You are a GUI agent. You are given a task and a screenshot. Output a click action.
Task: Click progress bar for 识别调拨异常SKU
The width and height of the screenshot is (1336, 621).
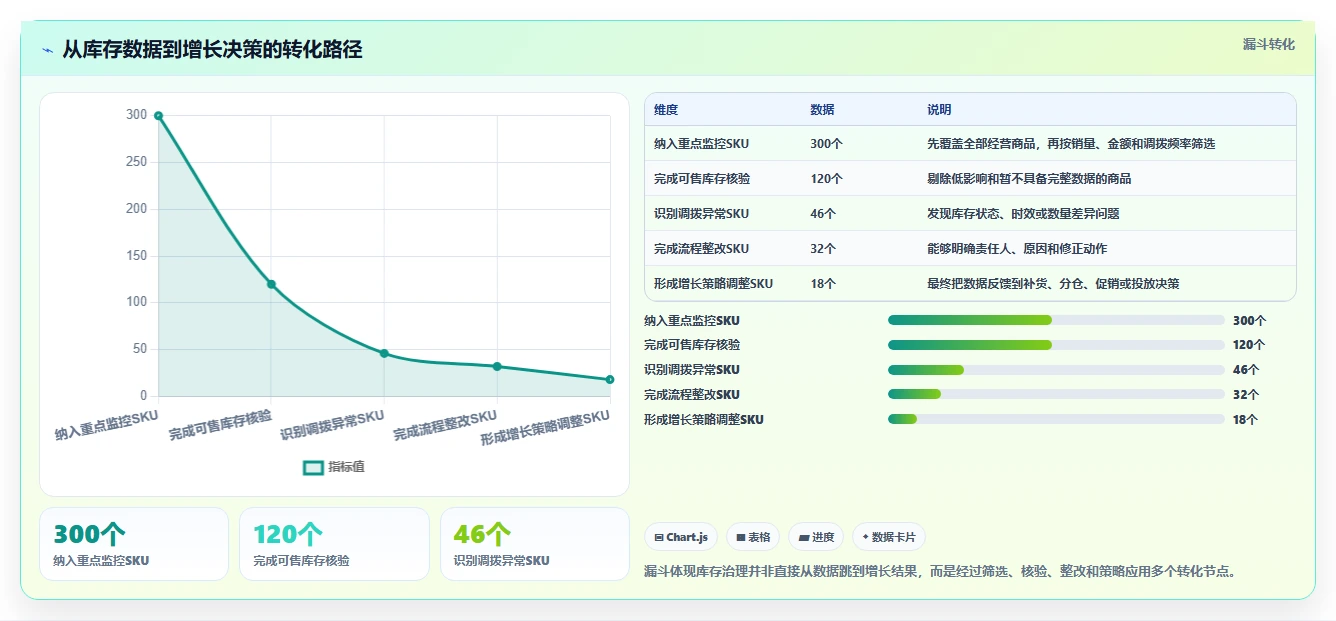tap(1056, 370)
